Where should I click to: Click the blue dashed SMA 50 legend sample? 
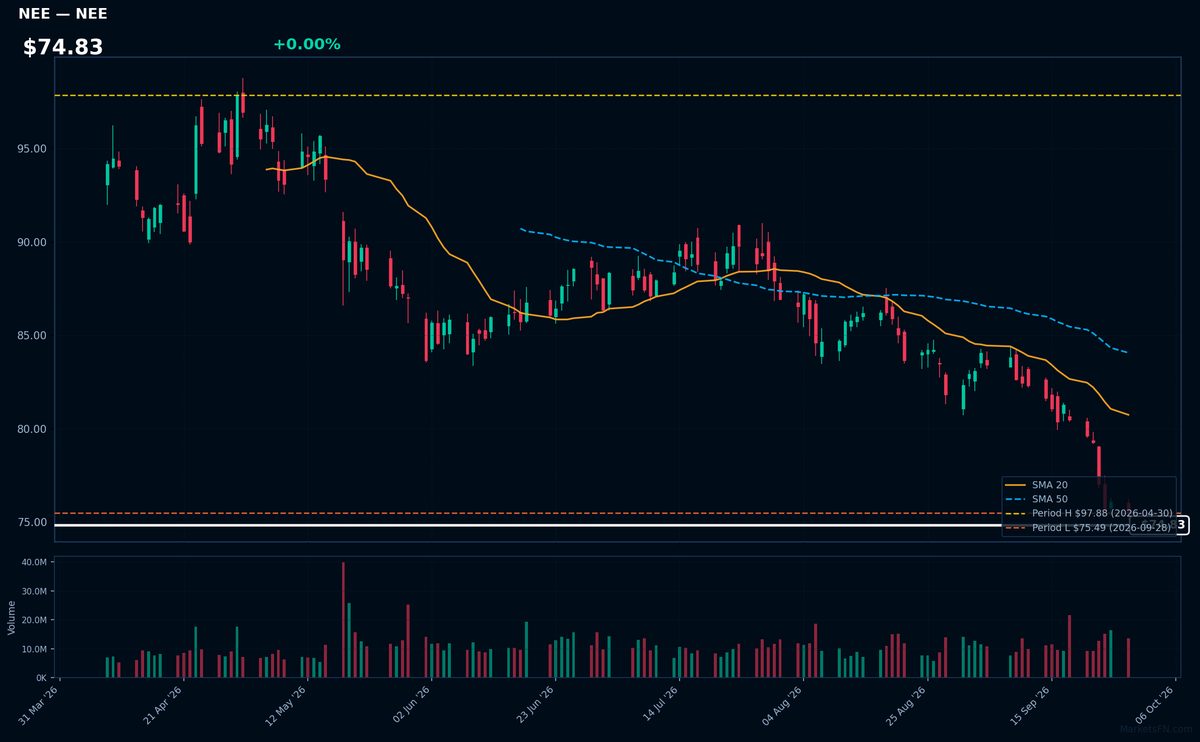tap(1016, 499)
